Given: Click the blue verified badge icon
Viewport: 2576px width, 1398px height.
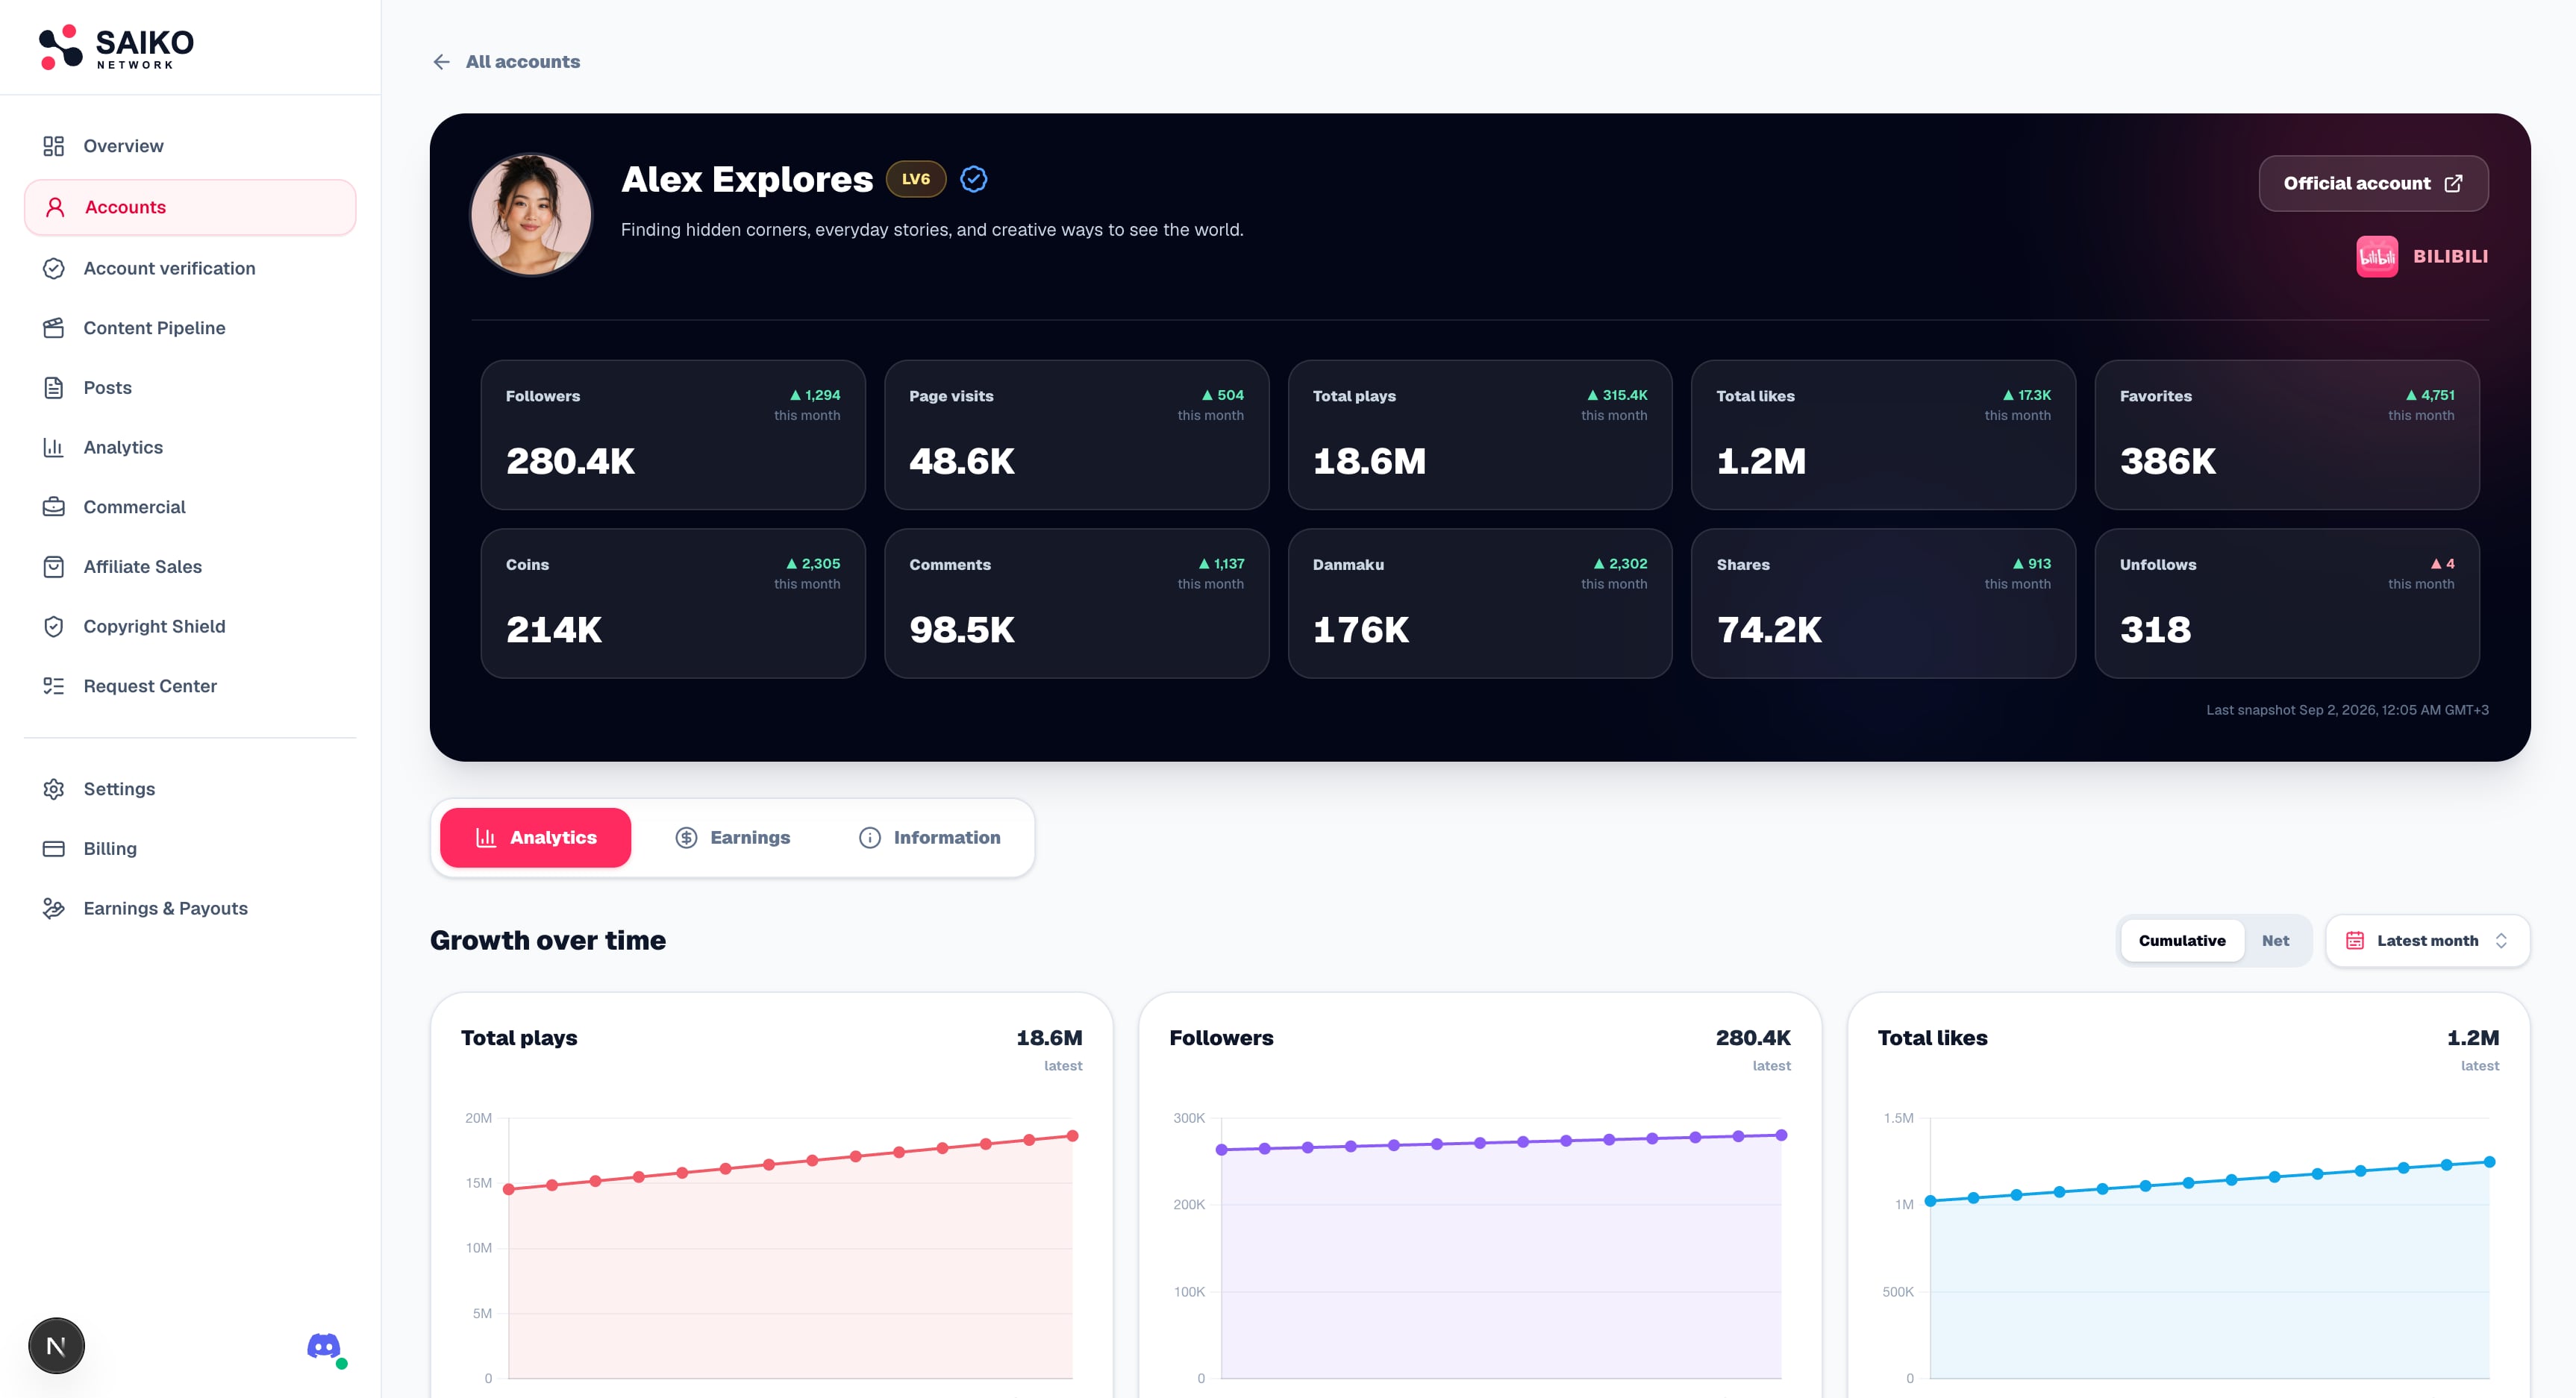Looking at the screenshot, I should click(x=973, y=179).
